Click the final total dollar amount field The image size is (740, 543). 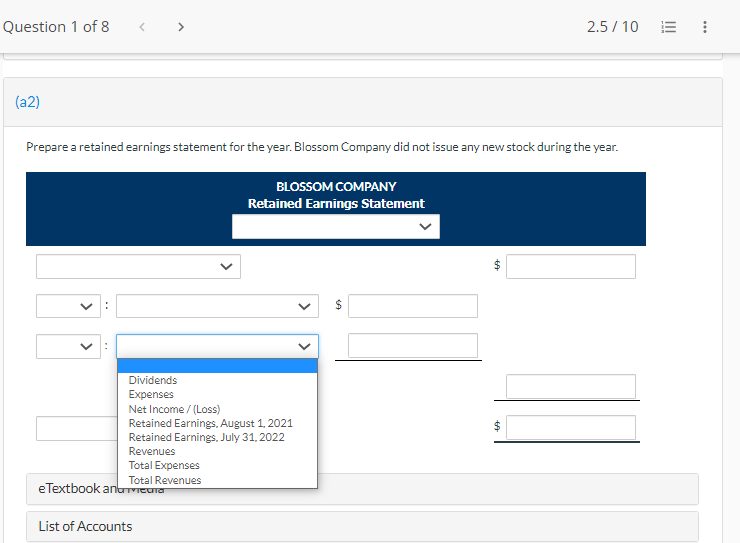tap(571, 427)
